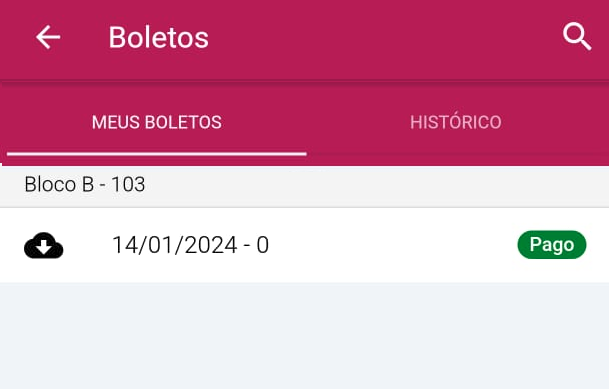This screenshot has width=609, height=389.
Task: Save the 14/01/2024 boleto with cloud arrow
Action: 44,245
